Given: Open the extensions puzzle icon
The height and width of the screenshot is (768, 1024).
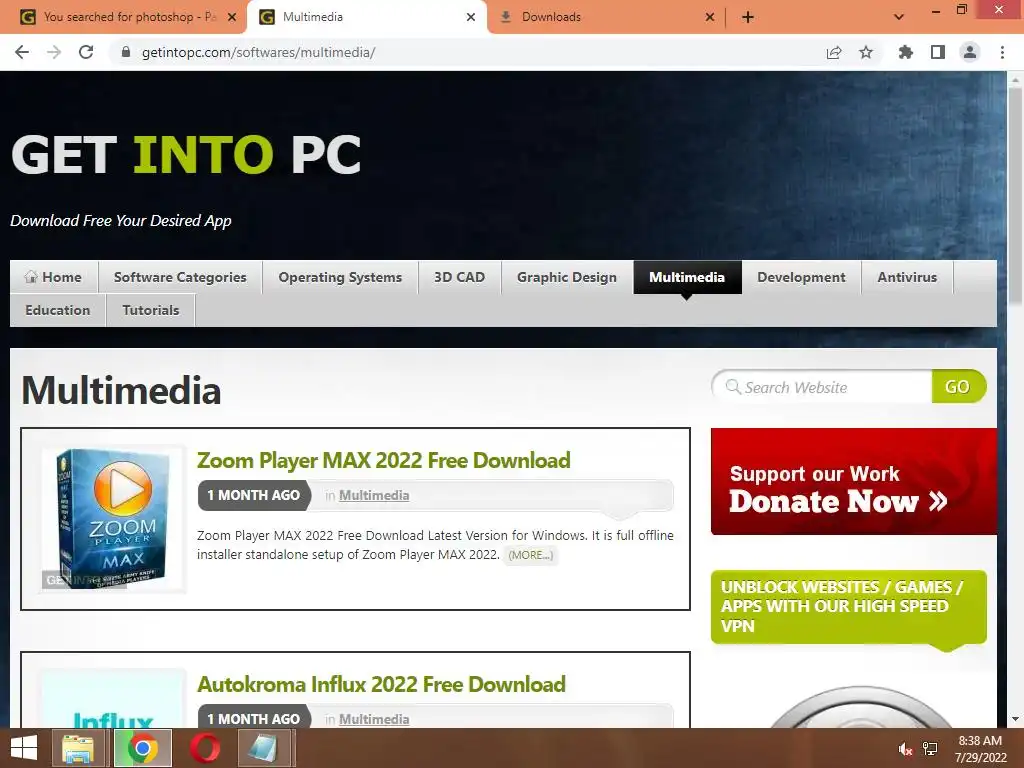Looking at the screenshot, I should (906, 52).
